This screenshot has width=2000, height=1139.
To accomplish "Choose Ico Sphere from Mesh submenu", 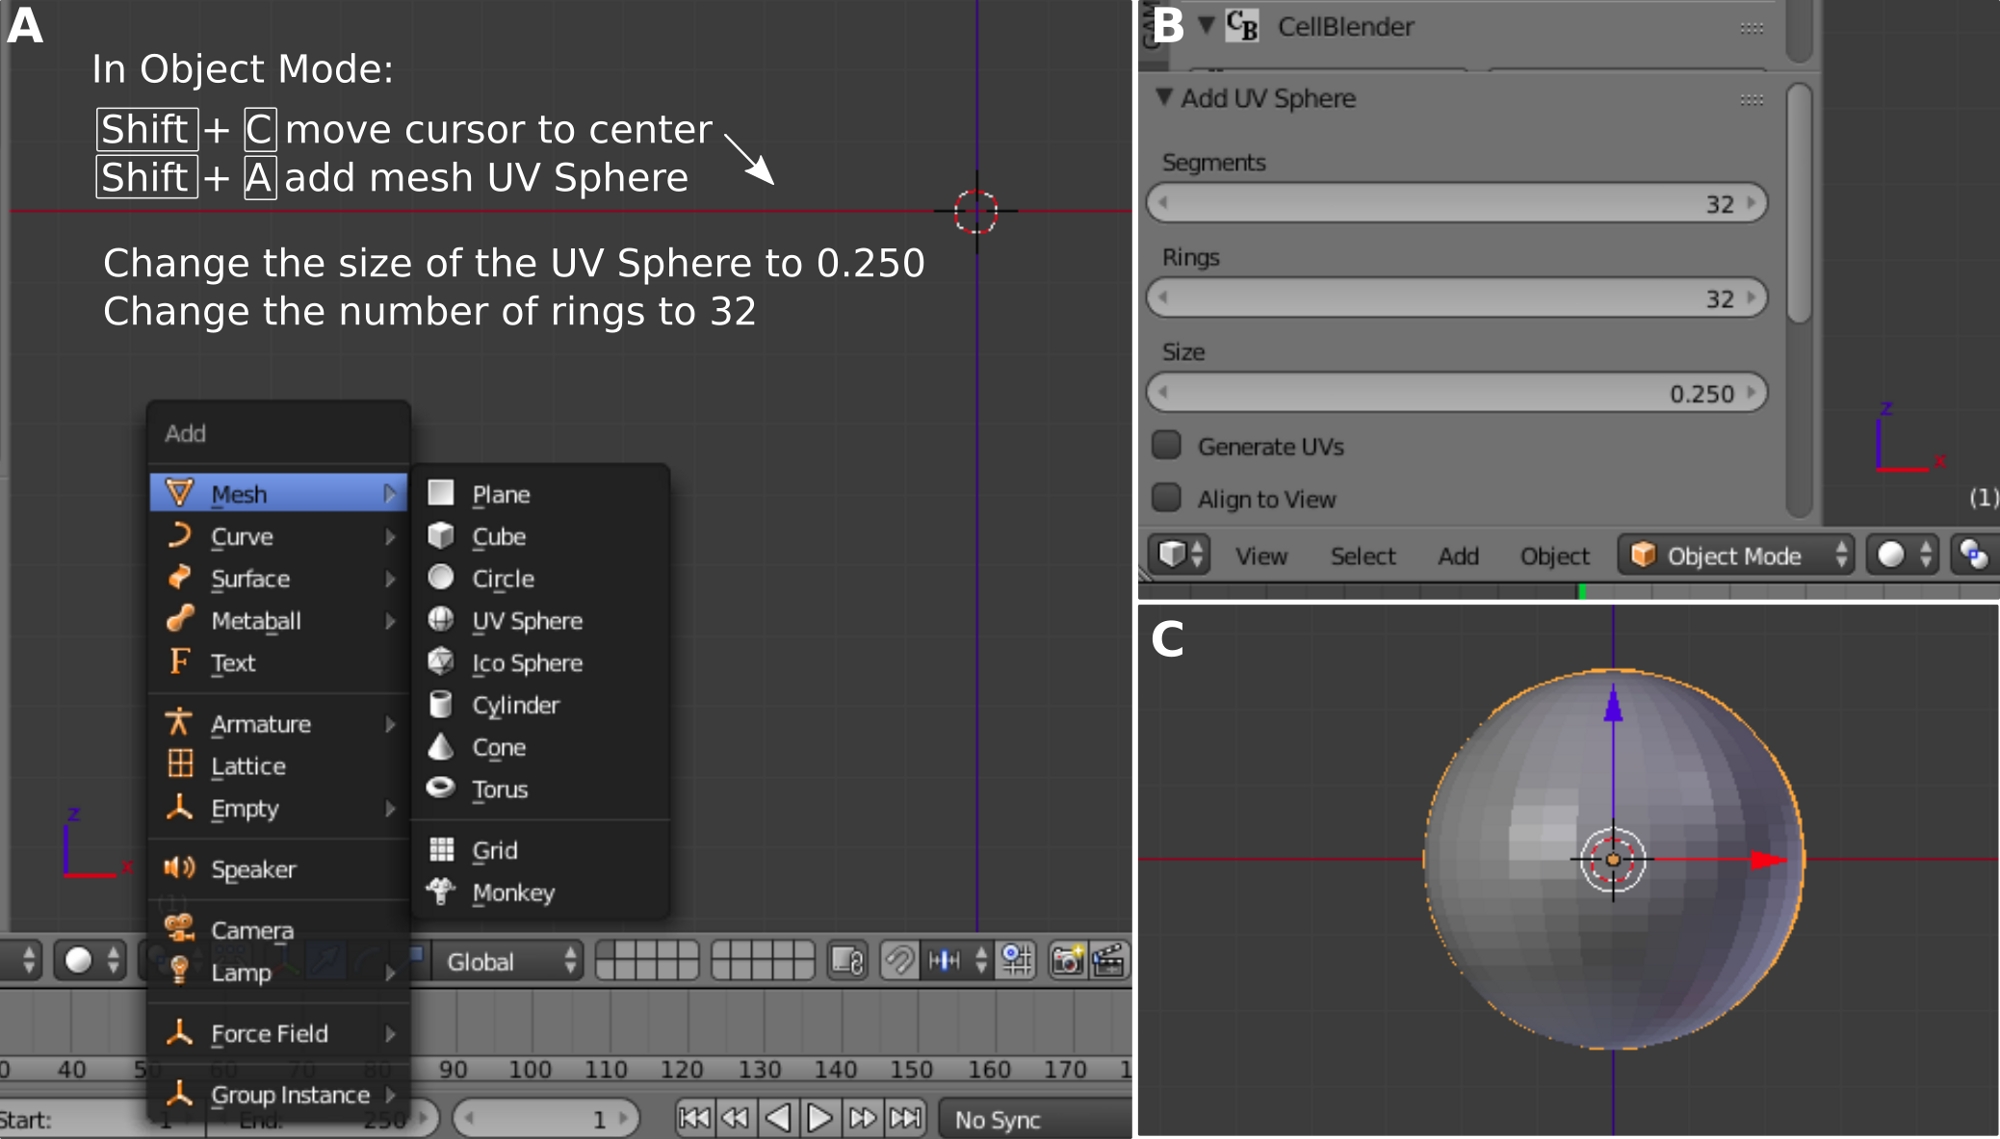I will pyautogui.click(x=526, y=662).
